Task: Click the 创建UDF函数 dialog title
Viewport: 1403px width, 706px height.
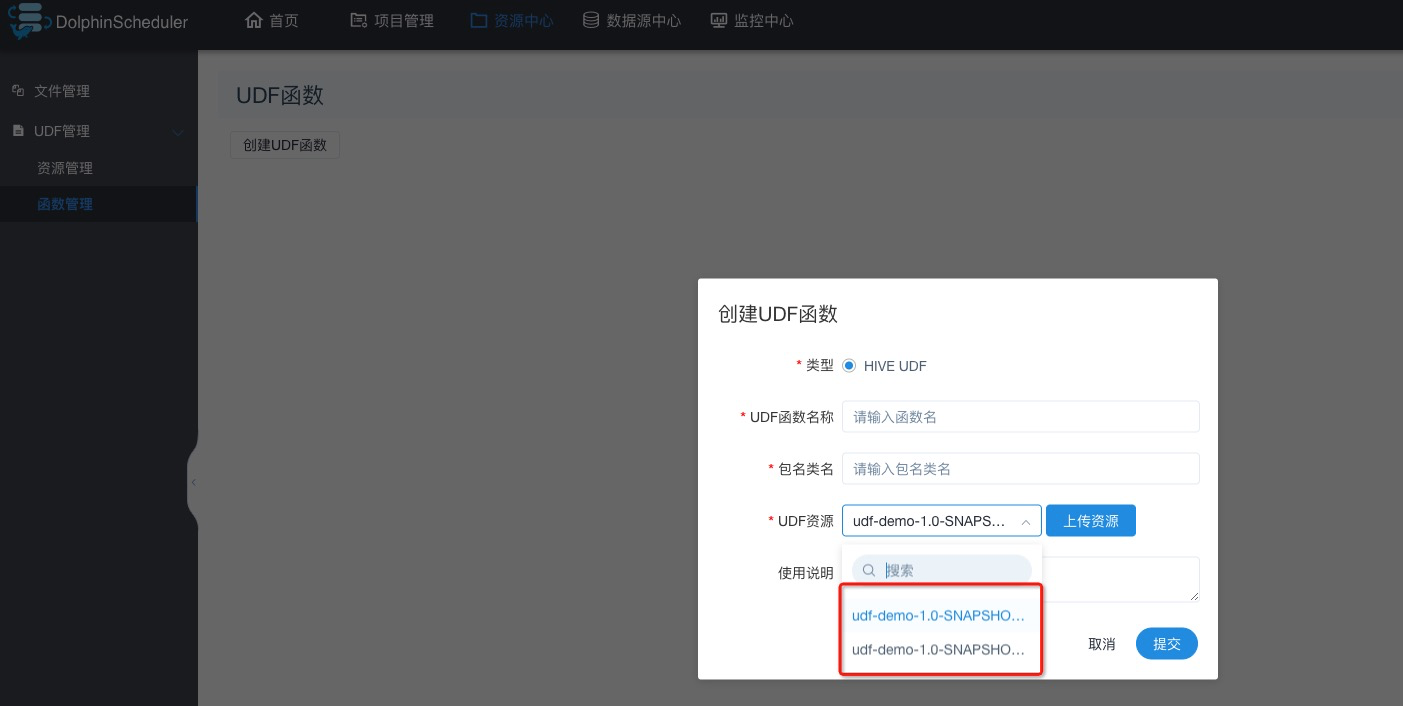Action: coord(778,314)
